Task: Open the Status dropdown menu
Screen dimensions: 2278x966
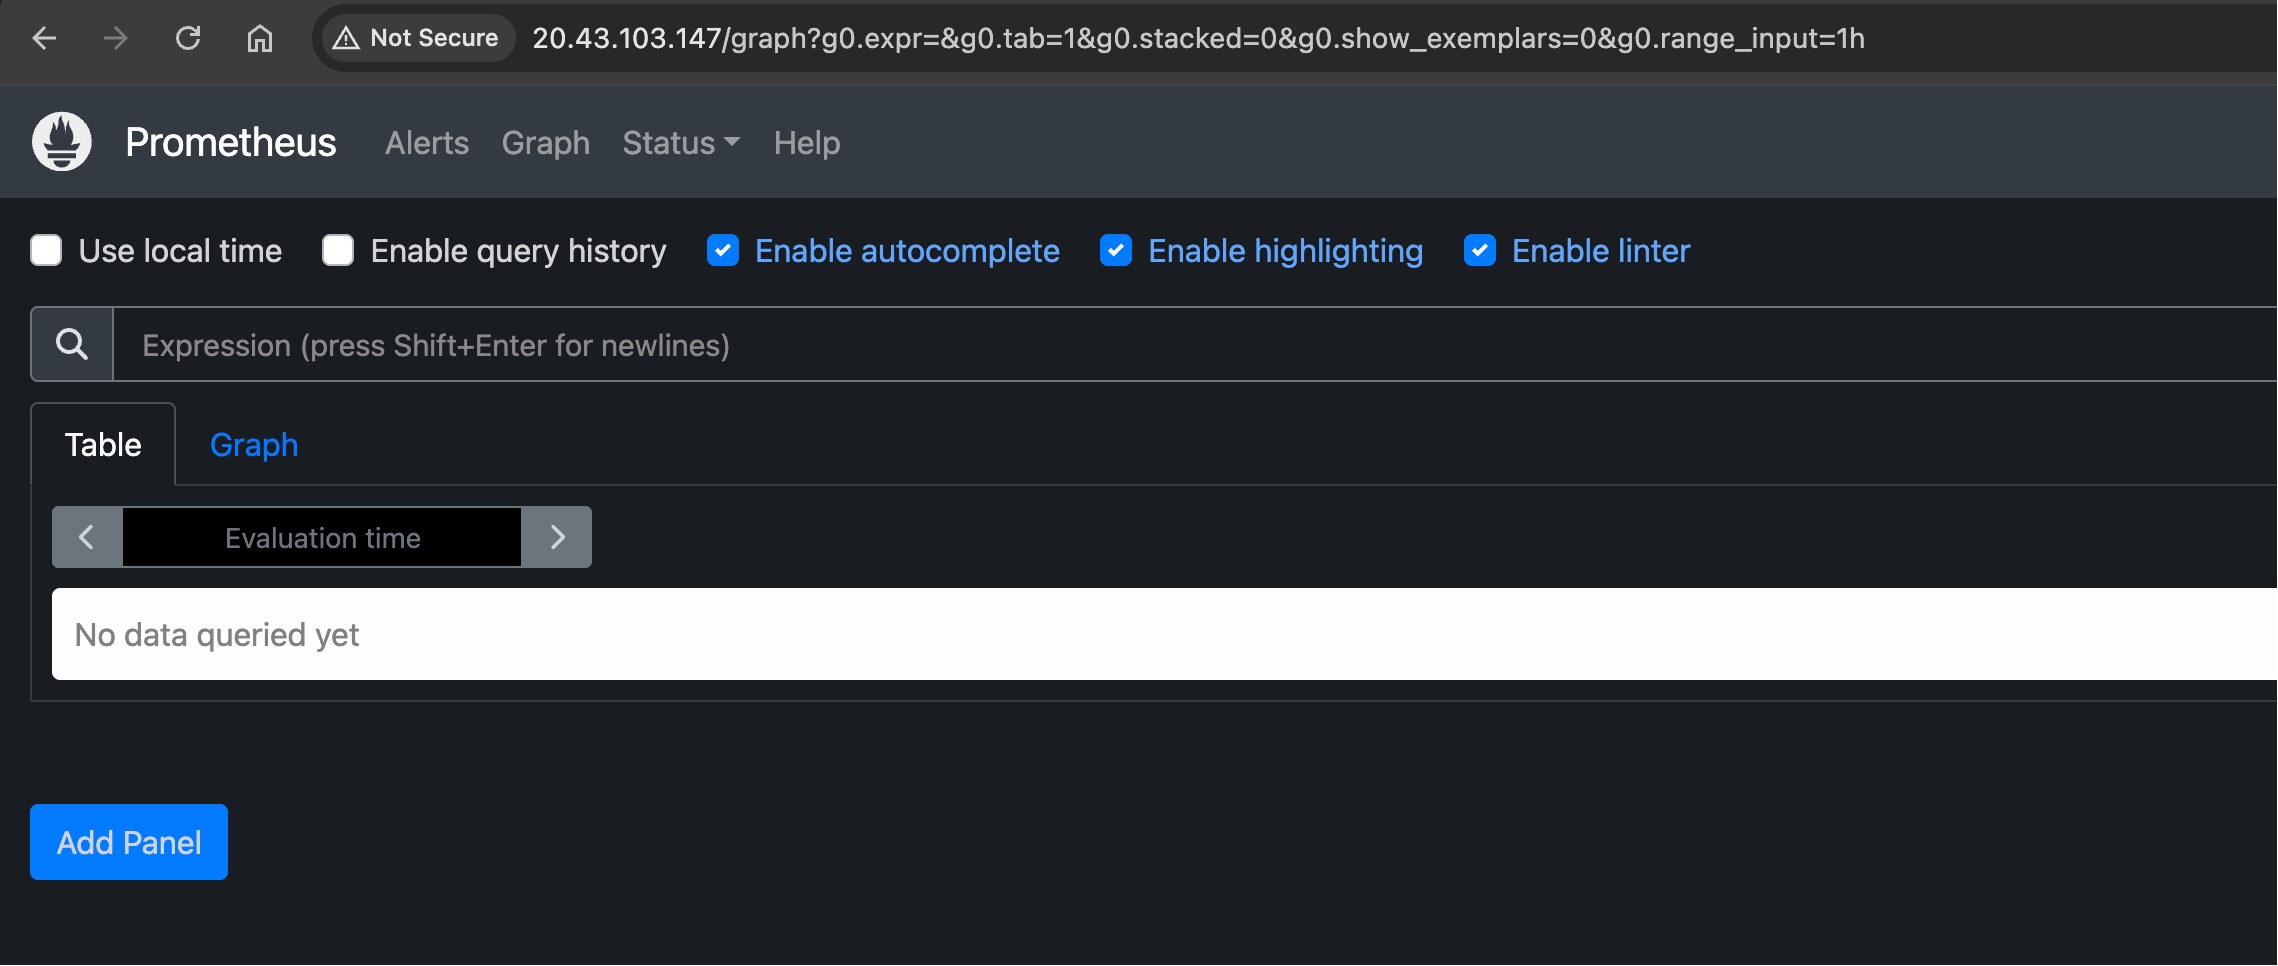Action: pos(680,142)
